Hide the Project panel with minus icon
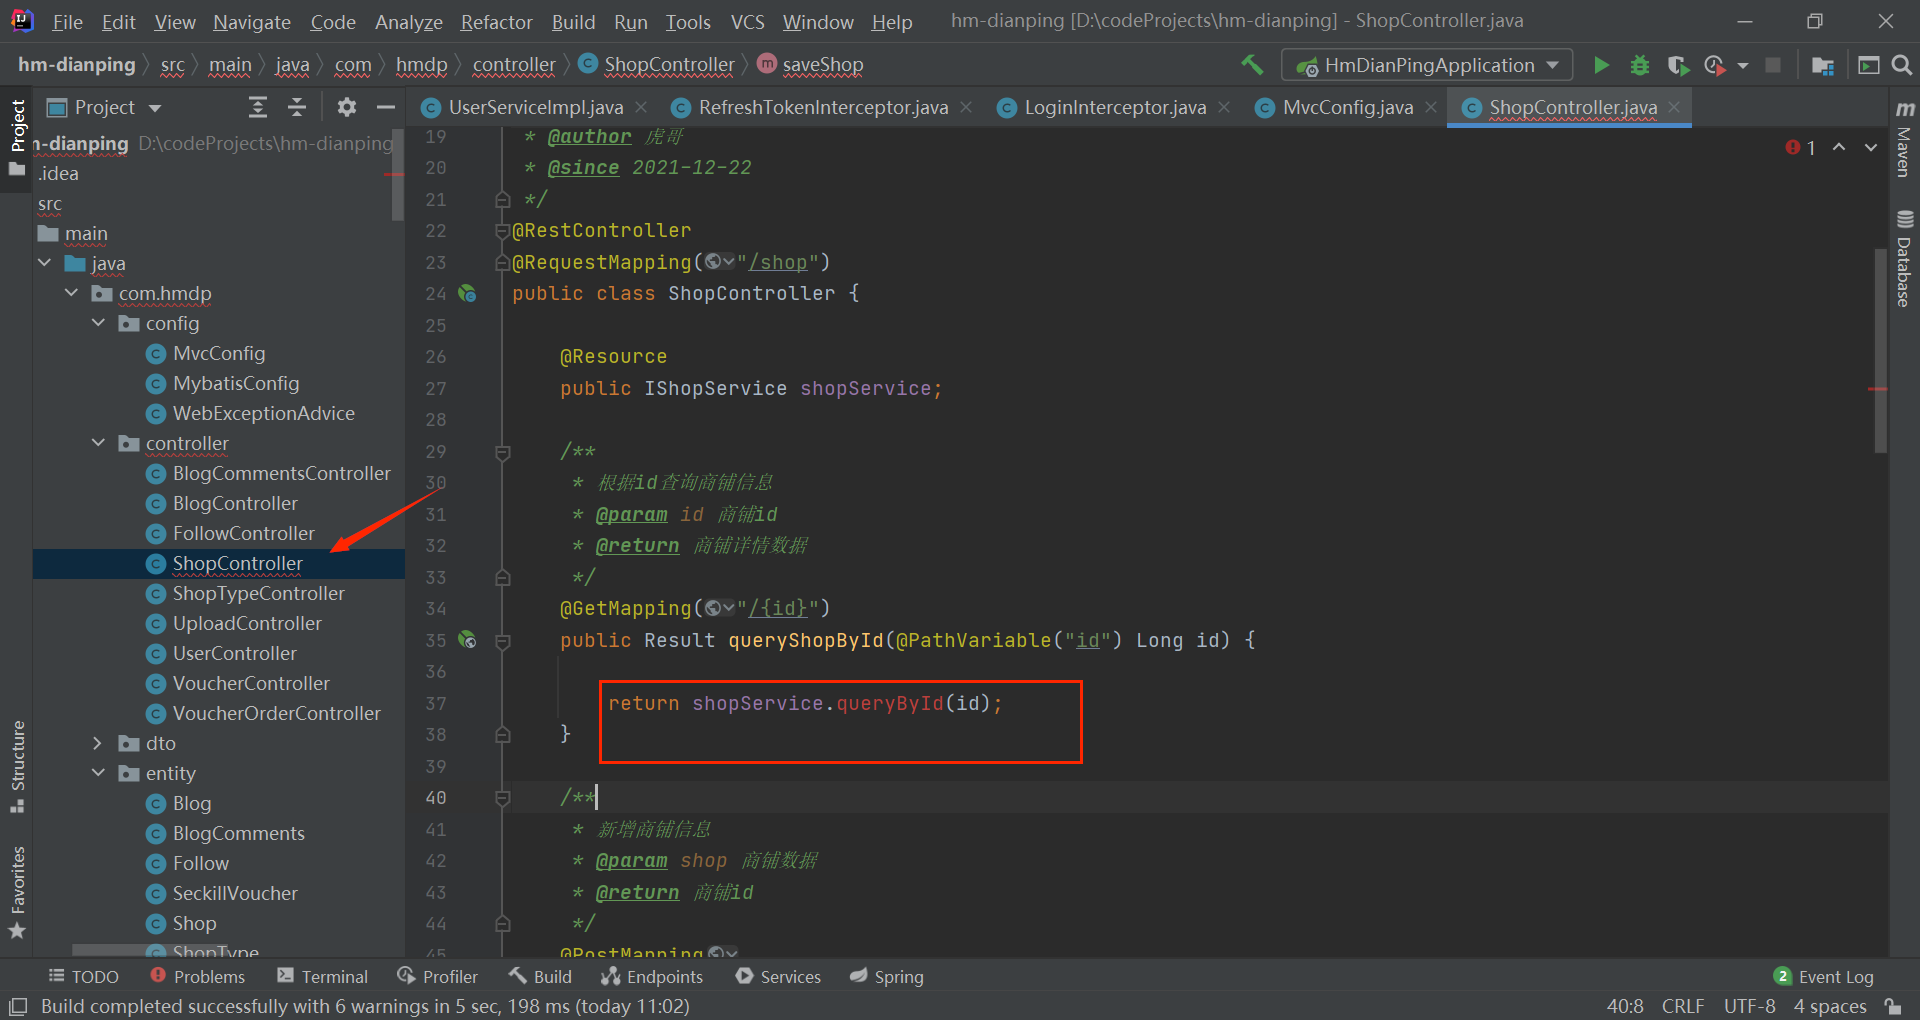This screenshot has width=1921, height=1020. 386,107
